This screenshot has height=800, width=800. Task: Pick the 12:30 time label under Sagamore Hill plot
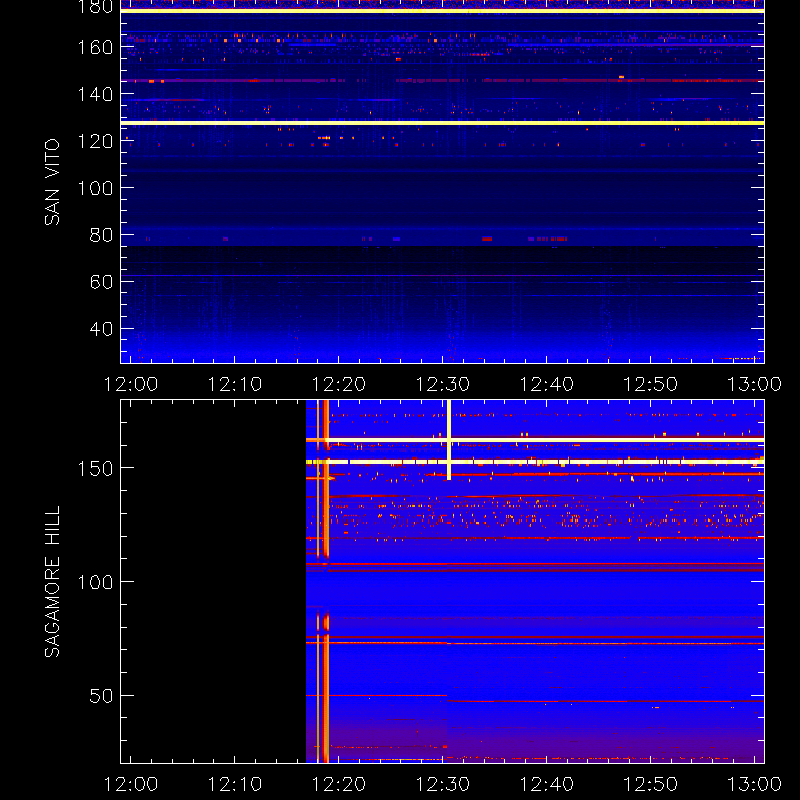pos(443,784)
